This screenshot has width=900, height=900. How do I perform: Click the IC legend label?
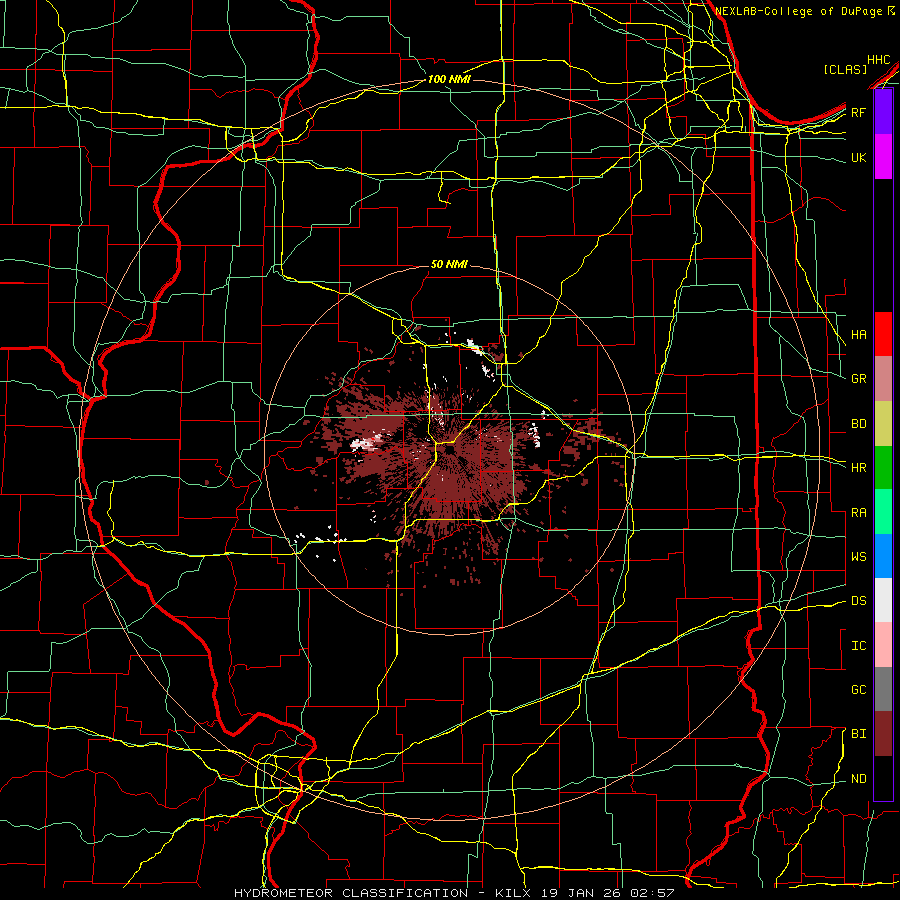859,646
